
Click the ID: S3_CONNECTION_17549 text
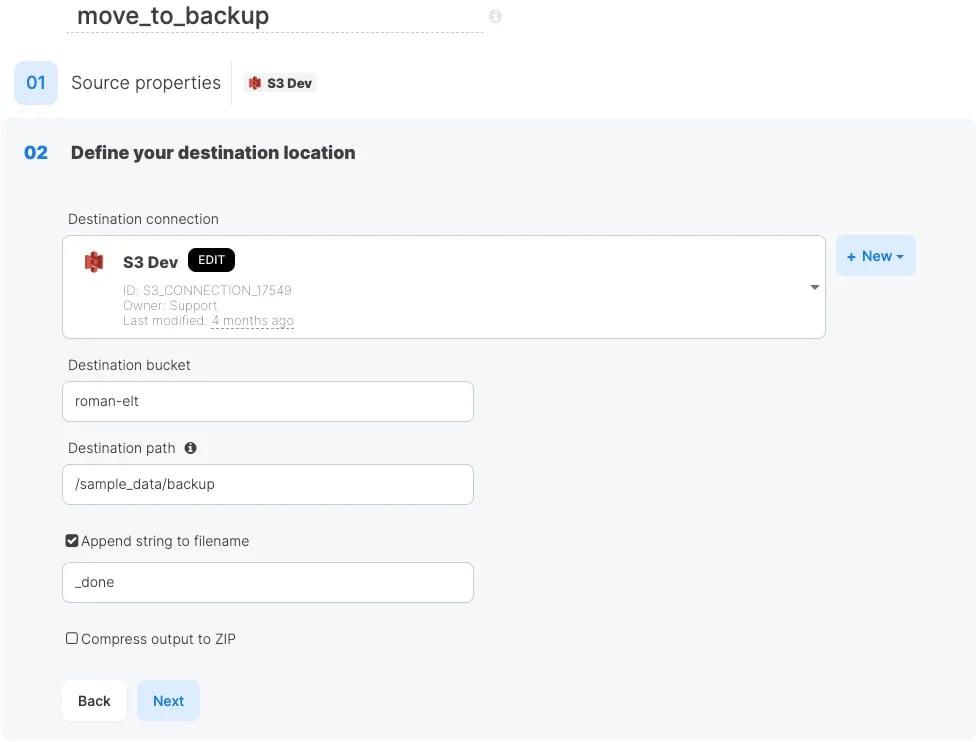click(207, 290)
